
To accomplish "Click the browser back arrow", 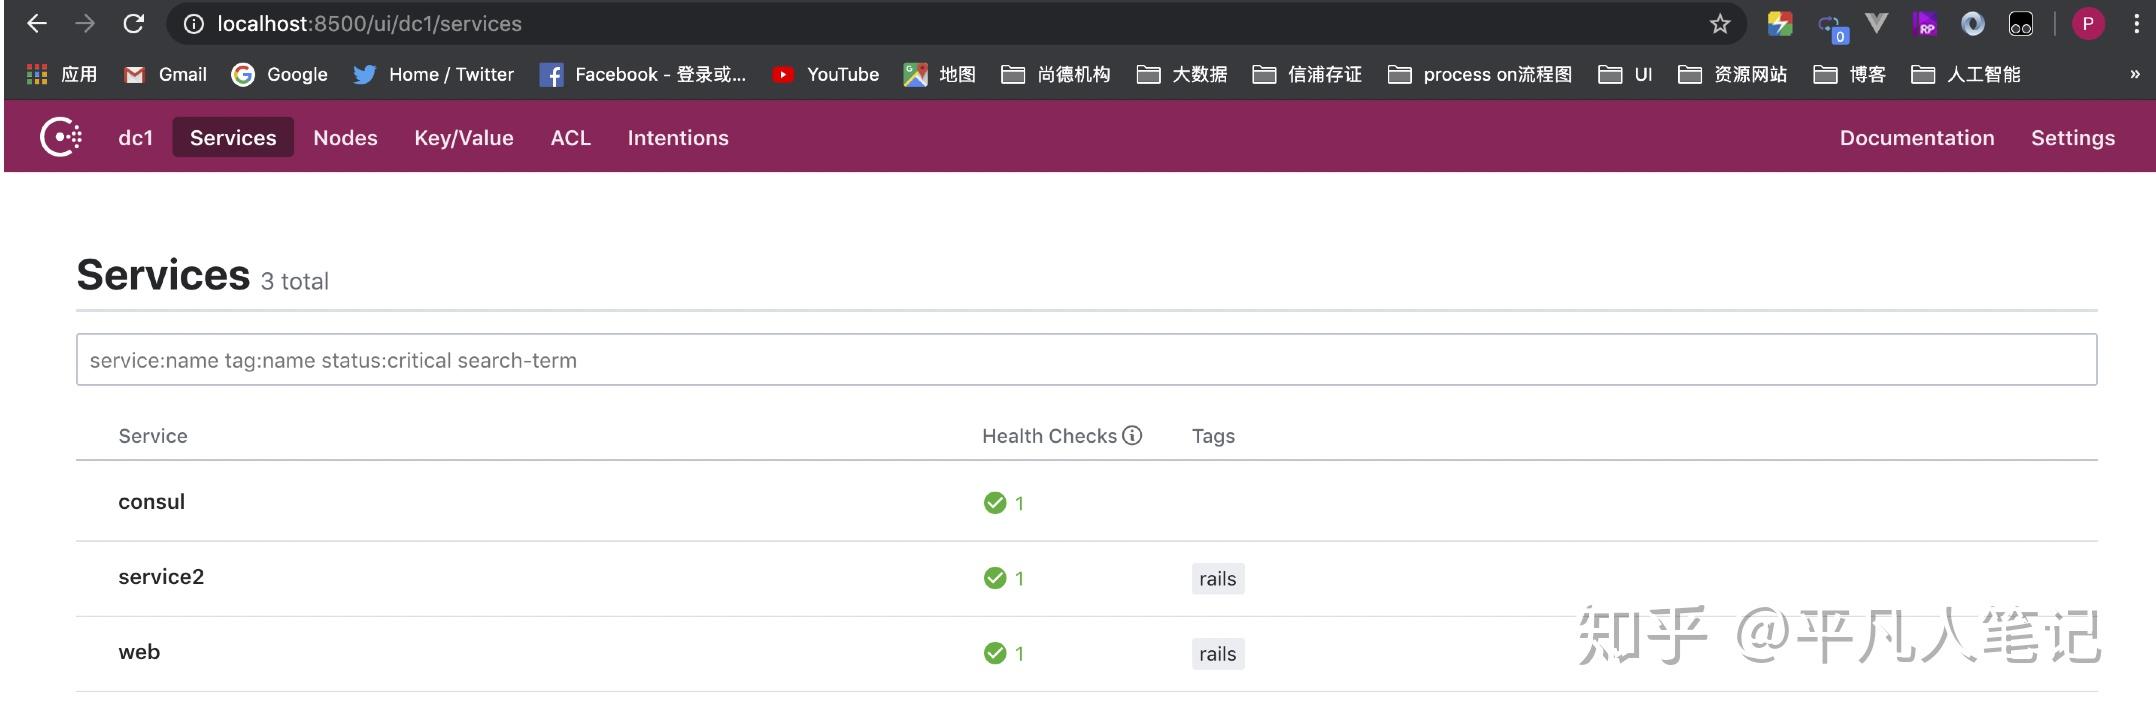I will [37, 24].
